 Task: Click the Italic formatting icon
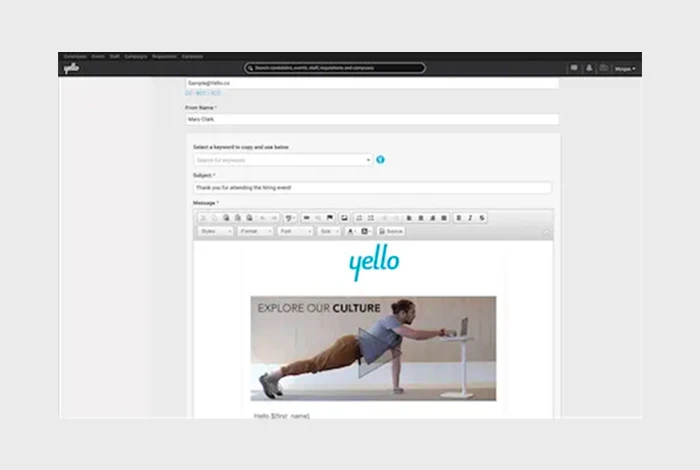470,217
